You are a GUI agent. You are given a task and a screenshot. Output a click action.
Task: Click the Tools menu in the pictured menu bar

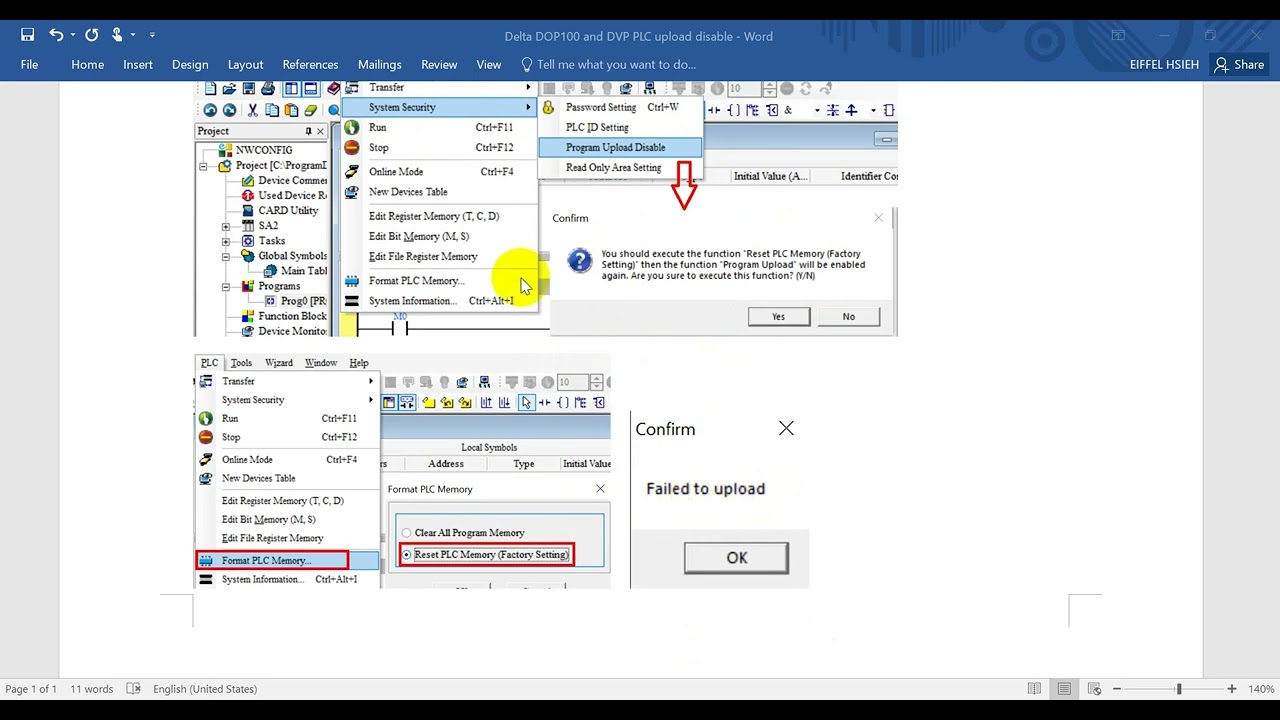coord(241,363)
